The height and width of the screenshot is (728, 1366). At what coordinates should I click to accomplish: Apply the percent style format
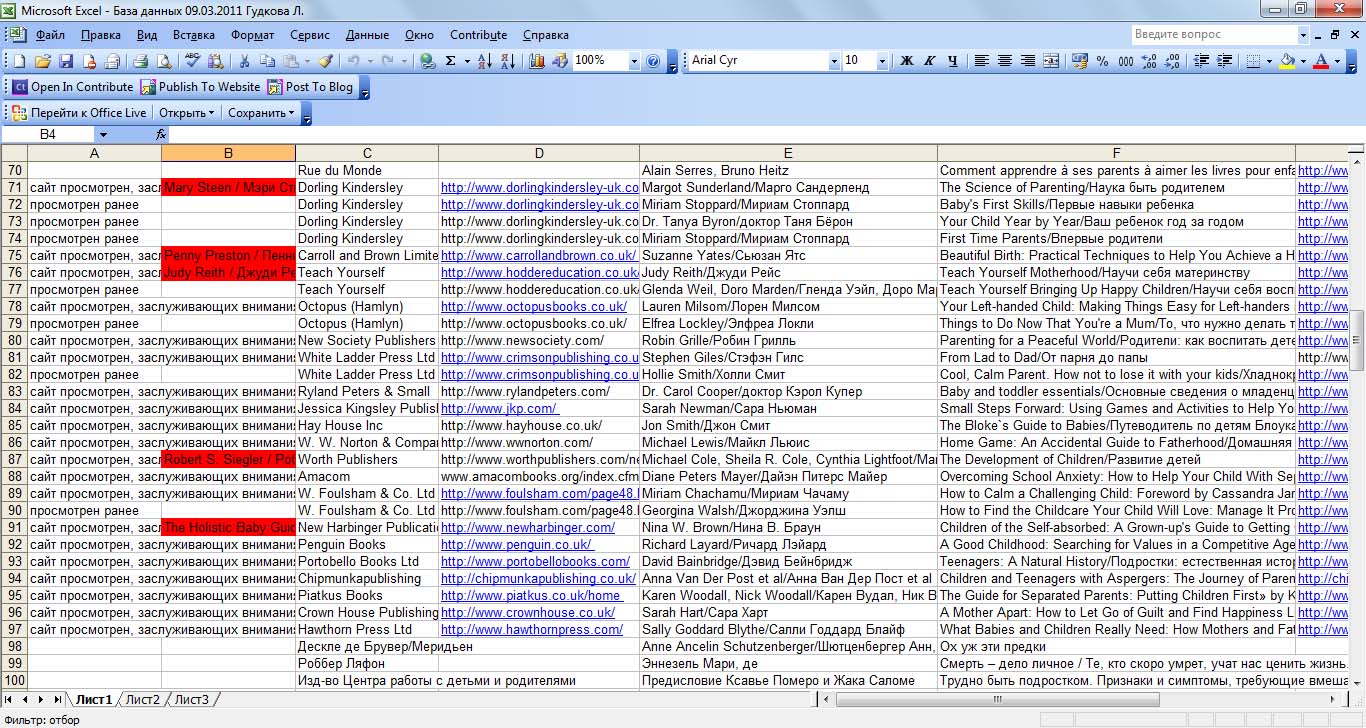point(1102,61)
